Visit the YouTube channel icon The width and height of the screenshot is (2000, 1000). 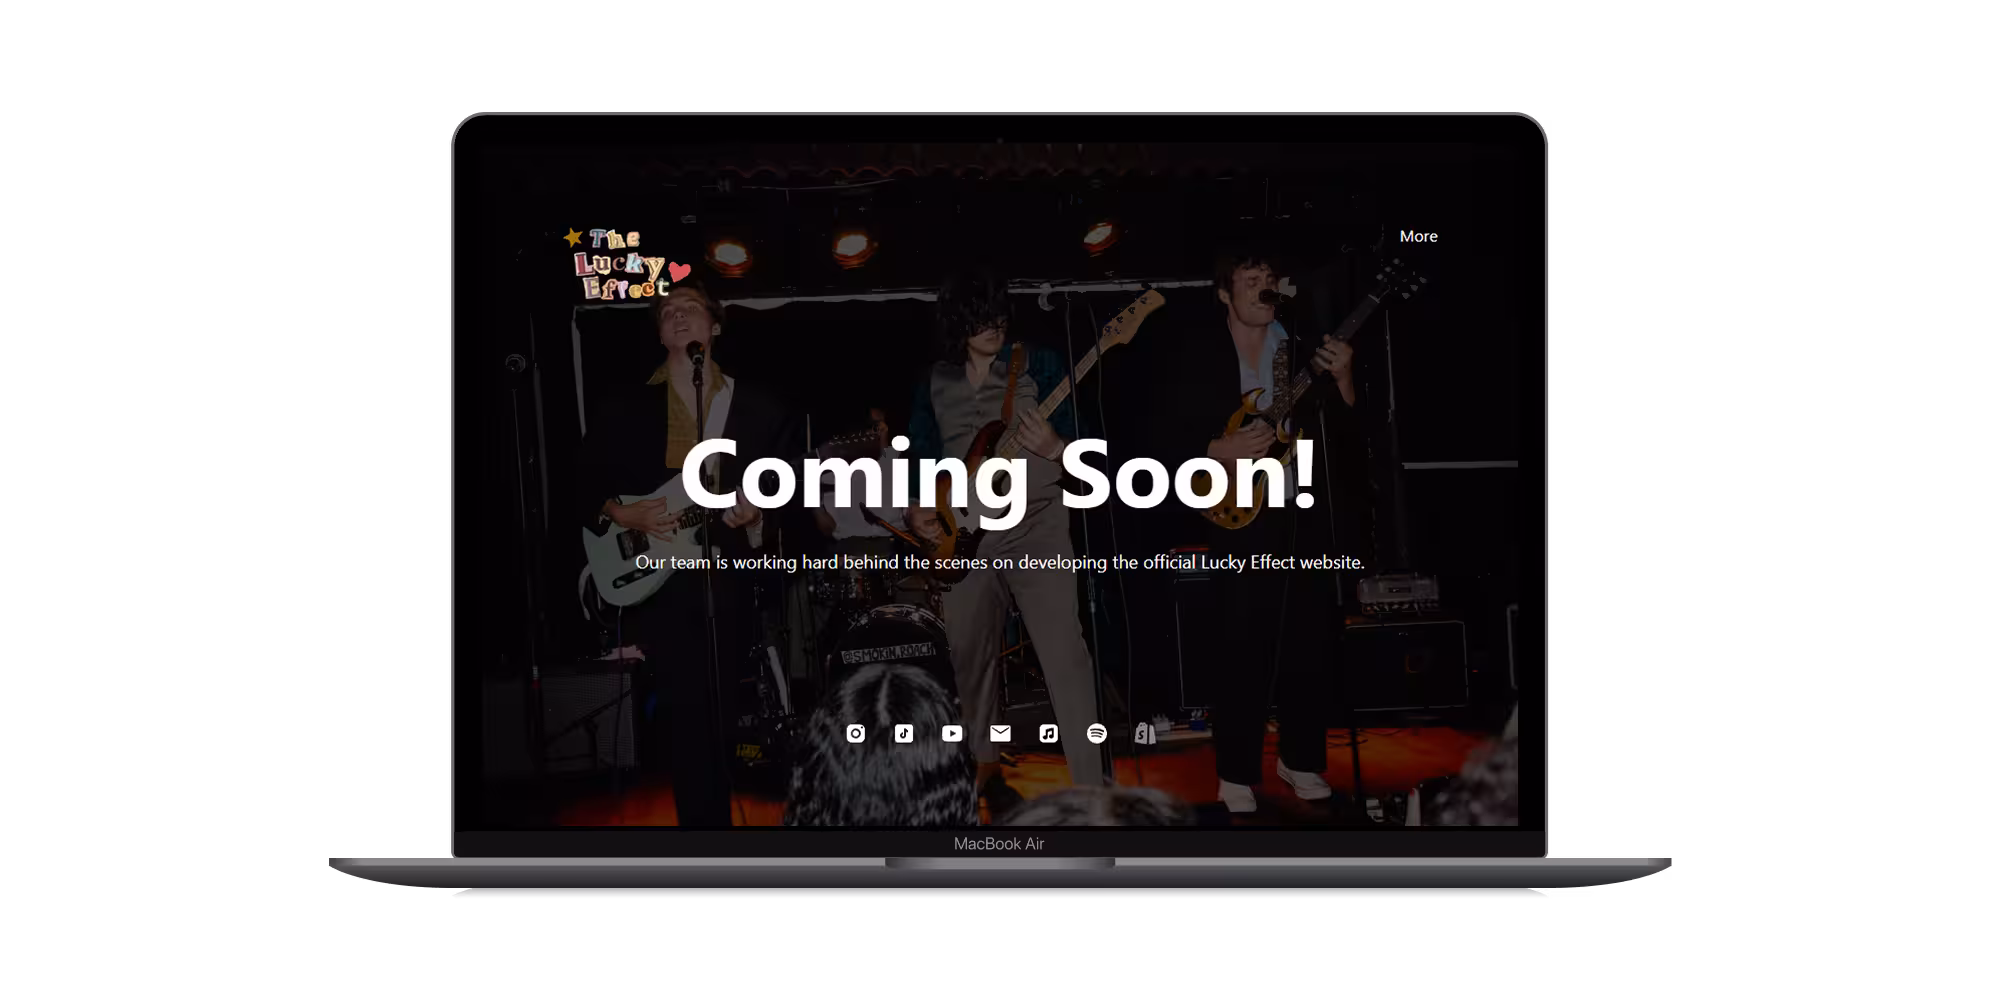click(x=952, y=733)
